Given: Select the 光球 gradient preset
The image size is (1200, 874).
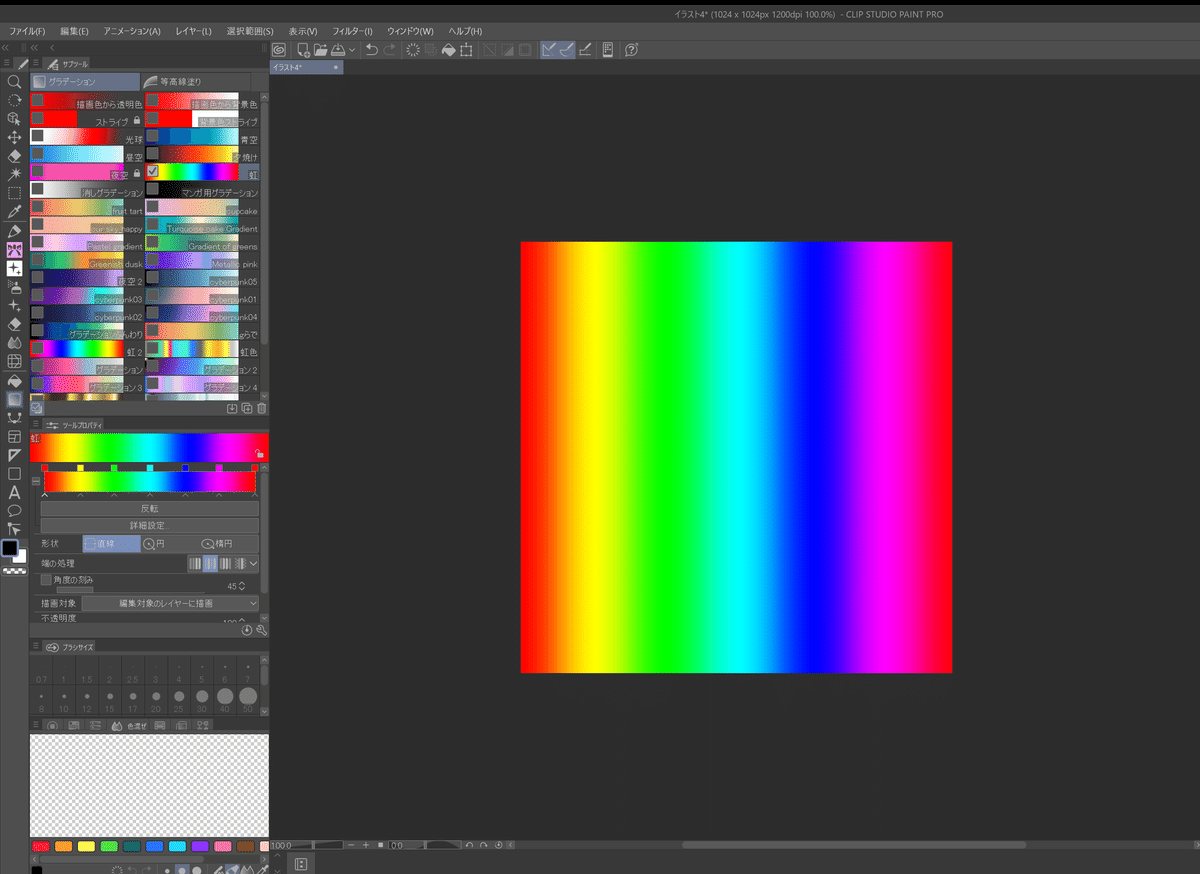Looking at the screenshot, I should [x=86, y=137].
